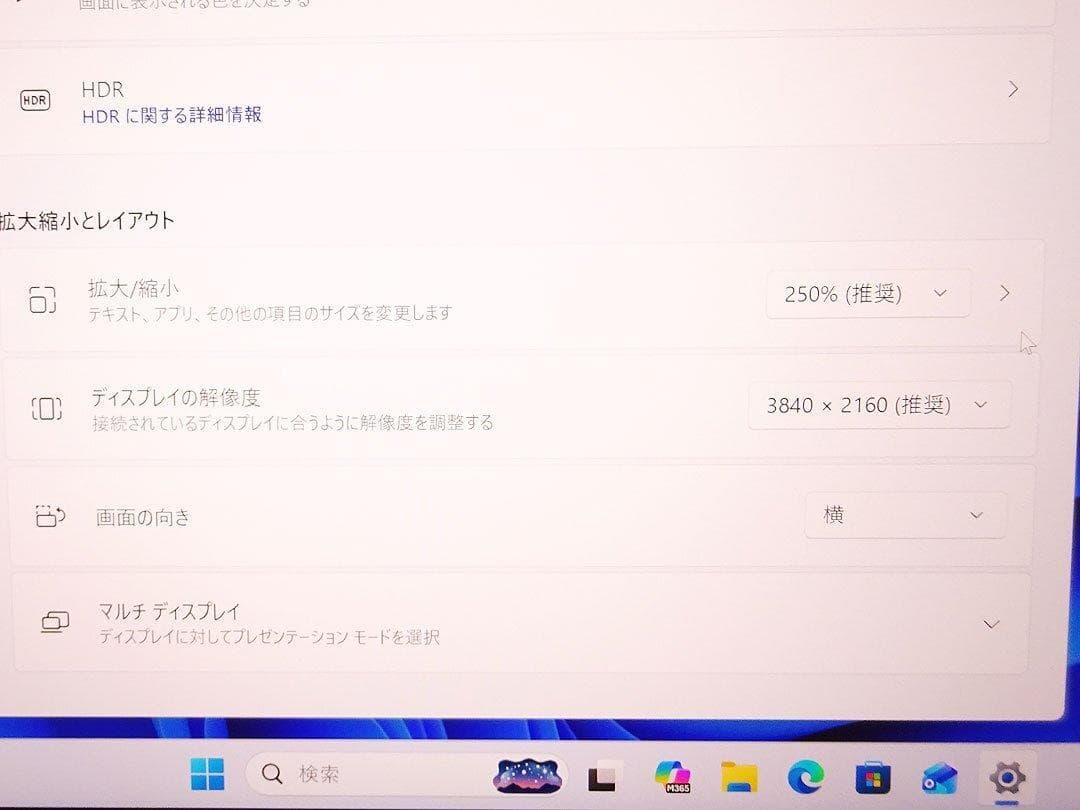Open the 250% (推奨) scaling dropdown

click(867, 293)
